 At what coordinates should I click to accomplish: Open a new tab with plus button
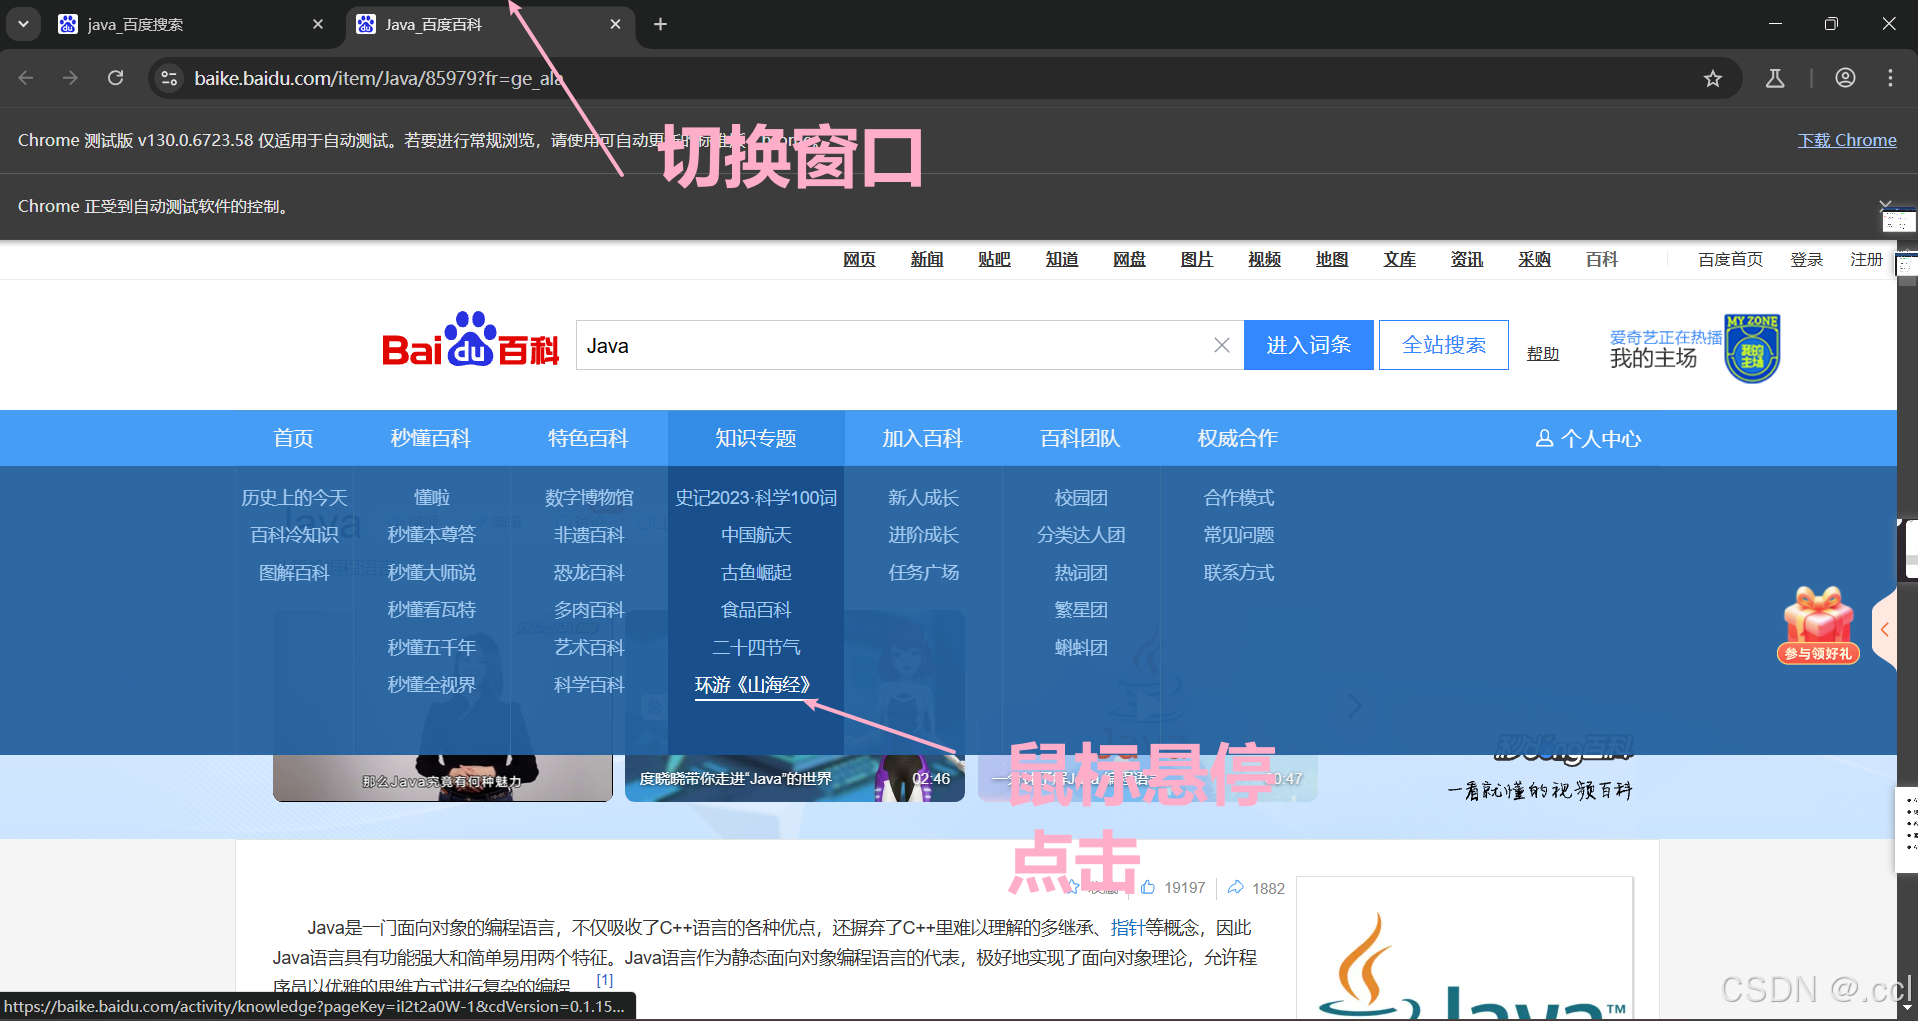click(x=660, y=24)
